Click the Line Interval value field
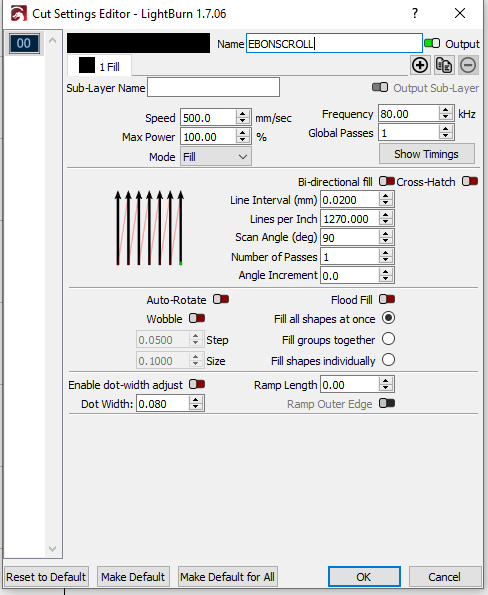The width and height of the screenshot is (488, 595). [349, 200]
